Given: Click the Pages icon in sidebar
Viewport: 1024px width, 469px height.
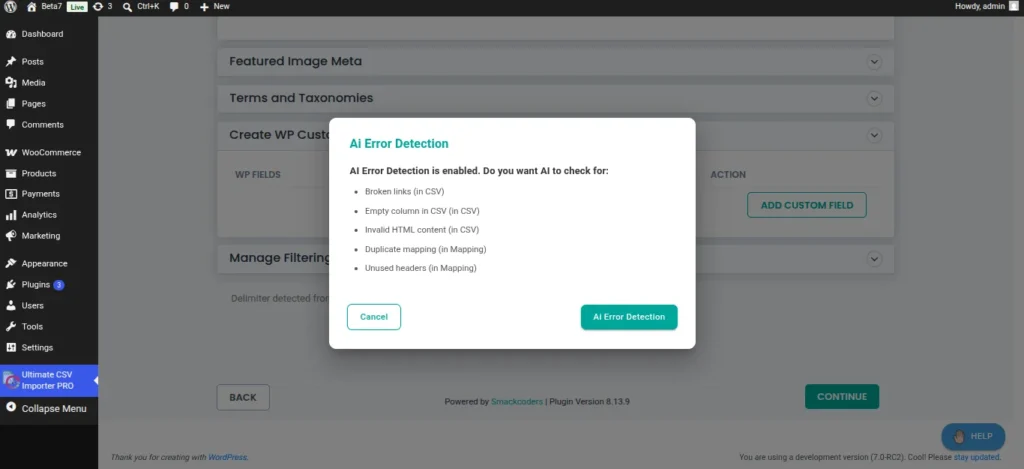Looking at the screenshot, I should coord(10,103).
